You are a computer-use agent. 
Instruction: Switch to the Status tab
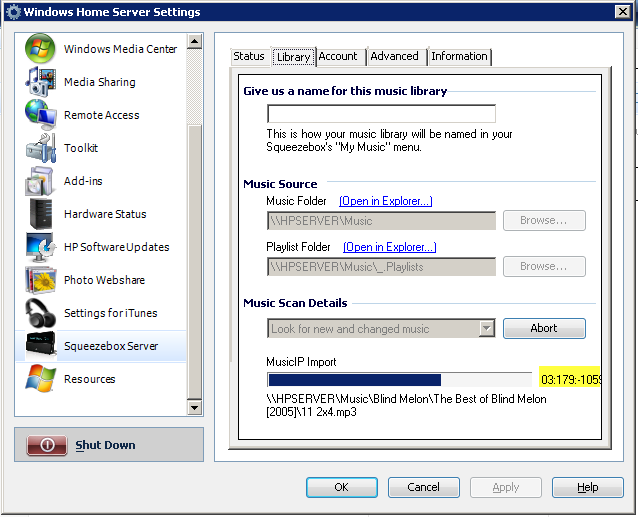pos(249,56)
